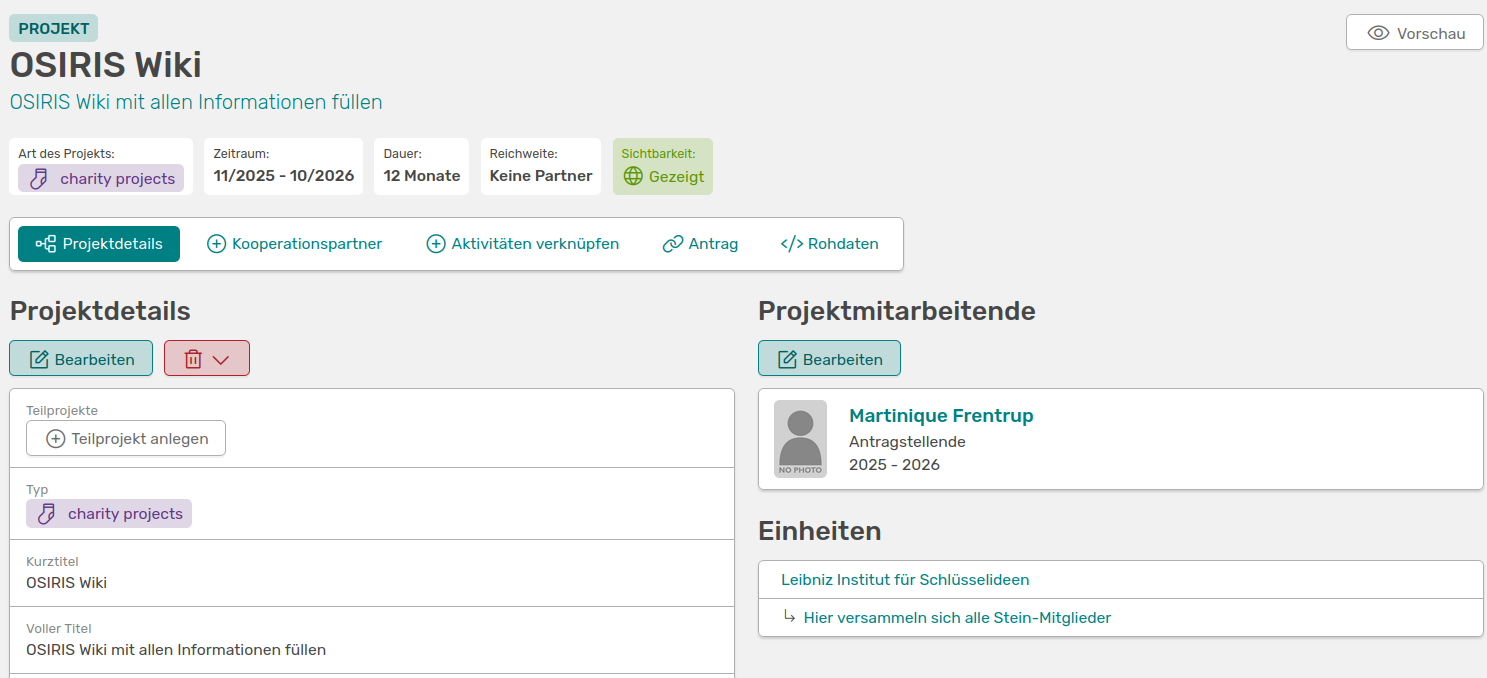Click the pencil icon in the Projektdetails Bearbeiten button
1487x678 pixels.
coord(39,359)
